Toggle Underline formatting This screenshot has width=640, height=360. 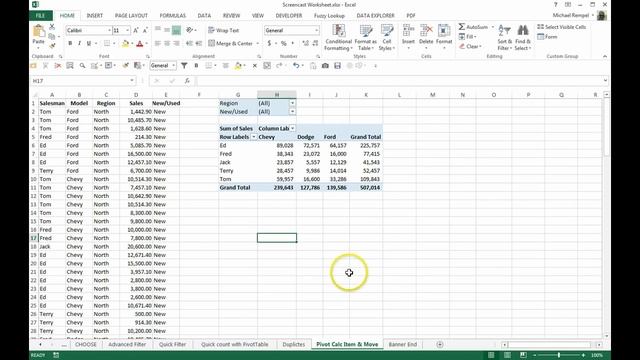(89, 43)
